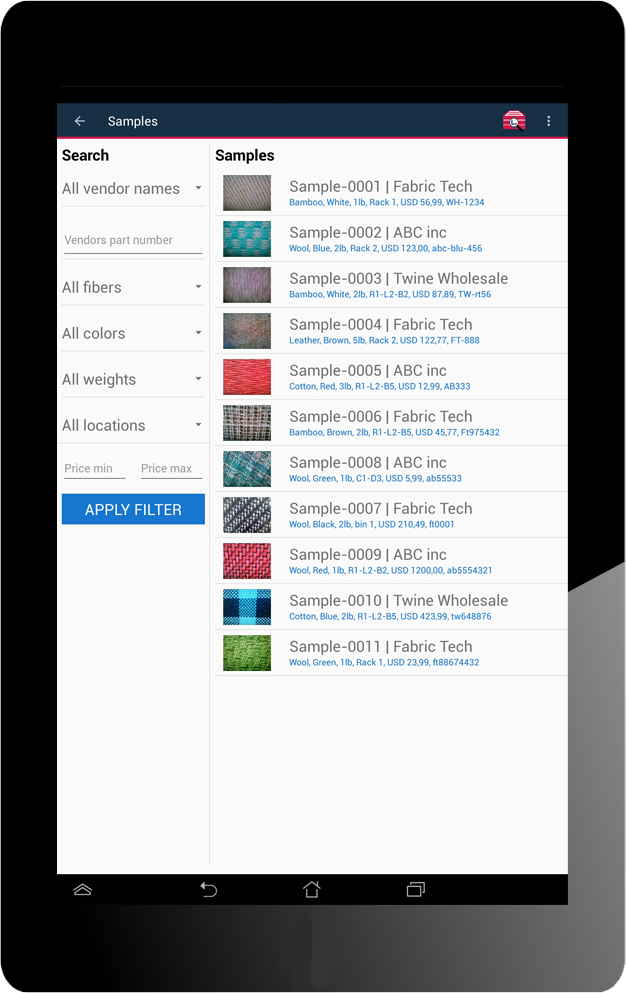Select Sample-0010 | Twine Wholesale title
The image size is (626, 993).
(399, 601)
